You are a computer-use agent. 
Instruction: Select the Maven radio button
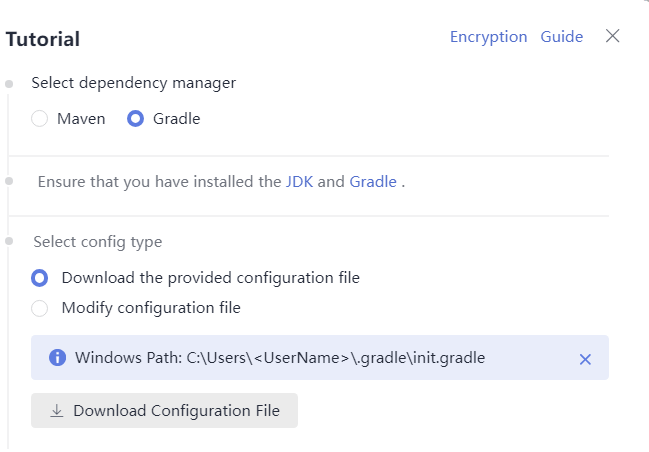(40, 119)
